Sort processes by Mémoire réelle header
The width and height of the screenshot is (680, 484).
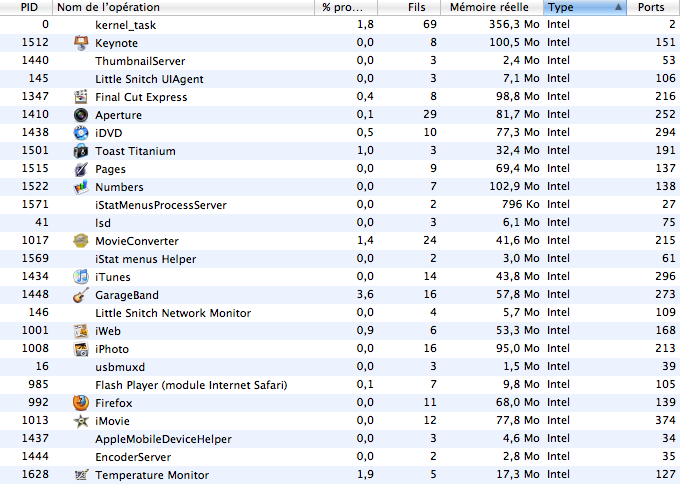(x=488, y=7)
